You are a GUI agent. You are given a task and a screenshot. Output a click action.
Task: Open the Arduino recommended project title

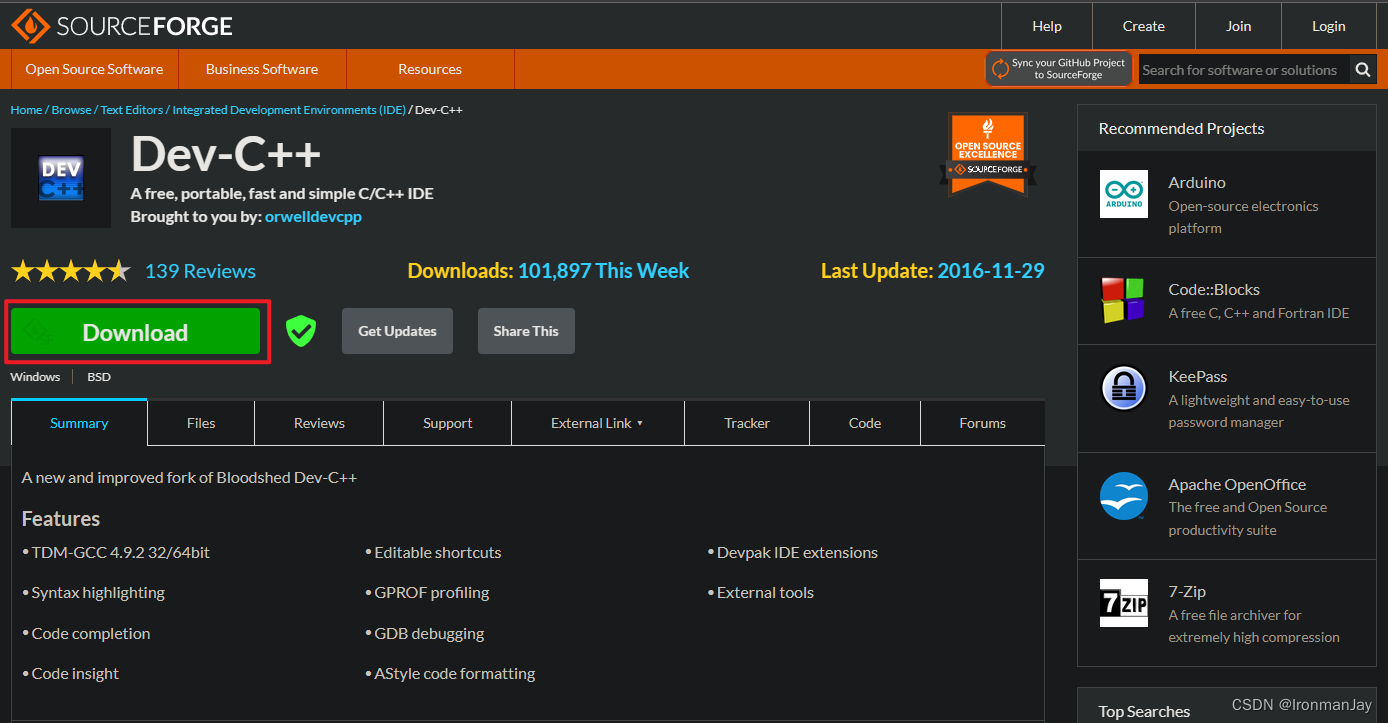(x=1197, y=182)
